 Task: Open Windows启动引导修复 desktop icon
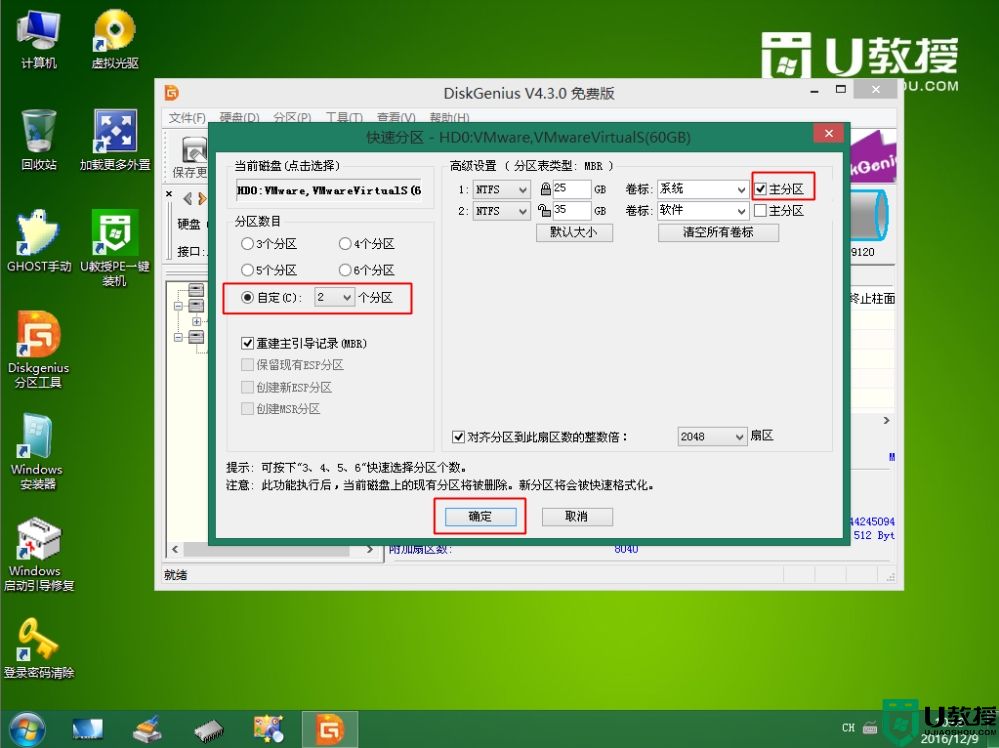pyautogui.click(x=38, y=553)
